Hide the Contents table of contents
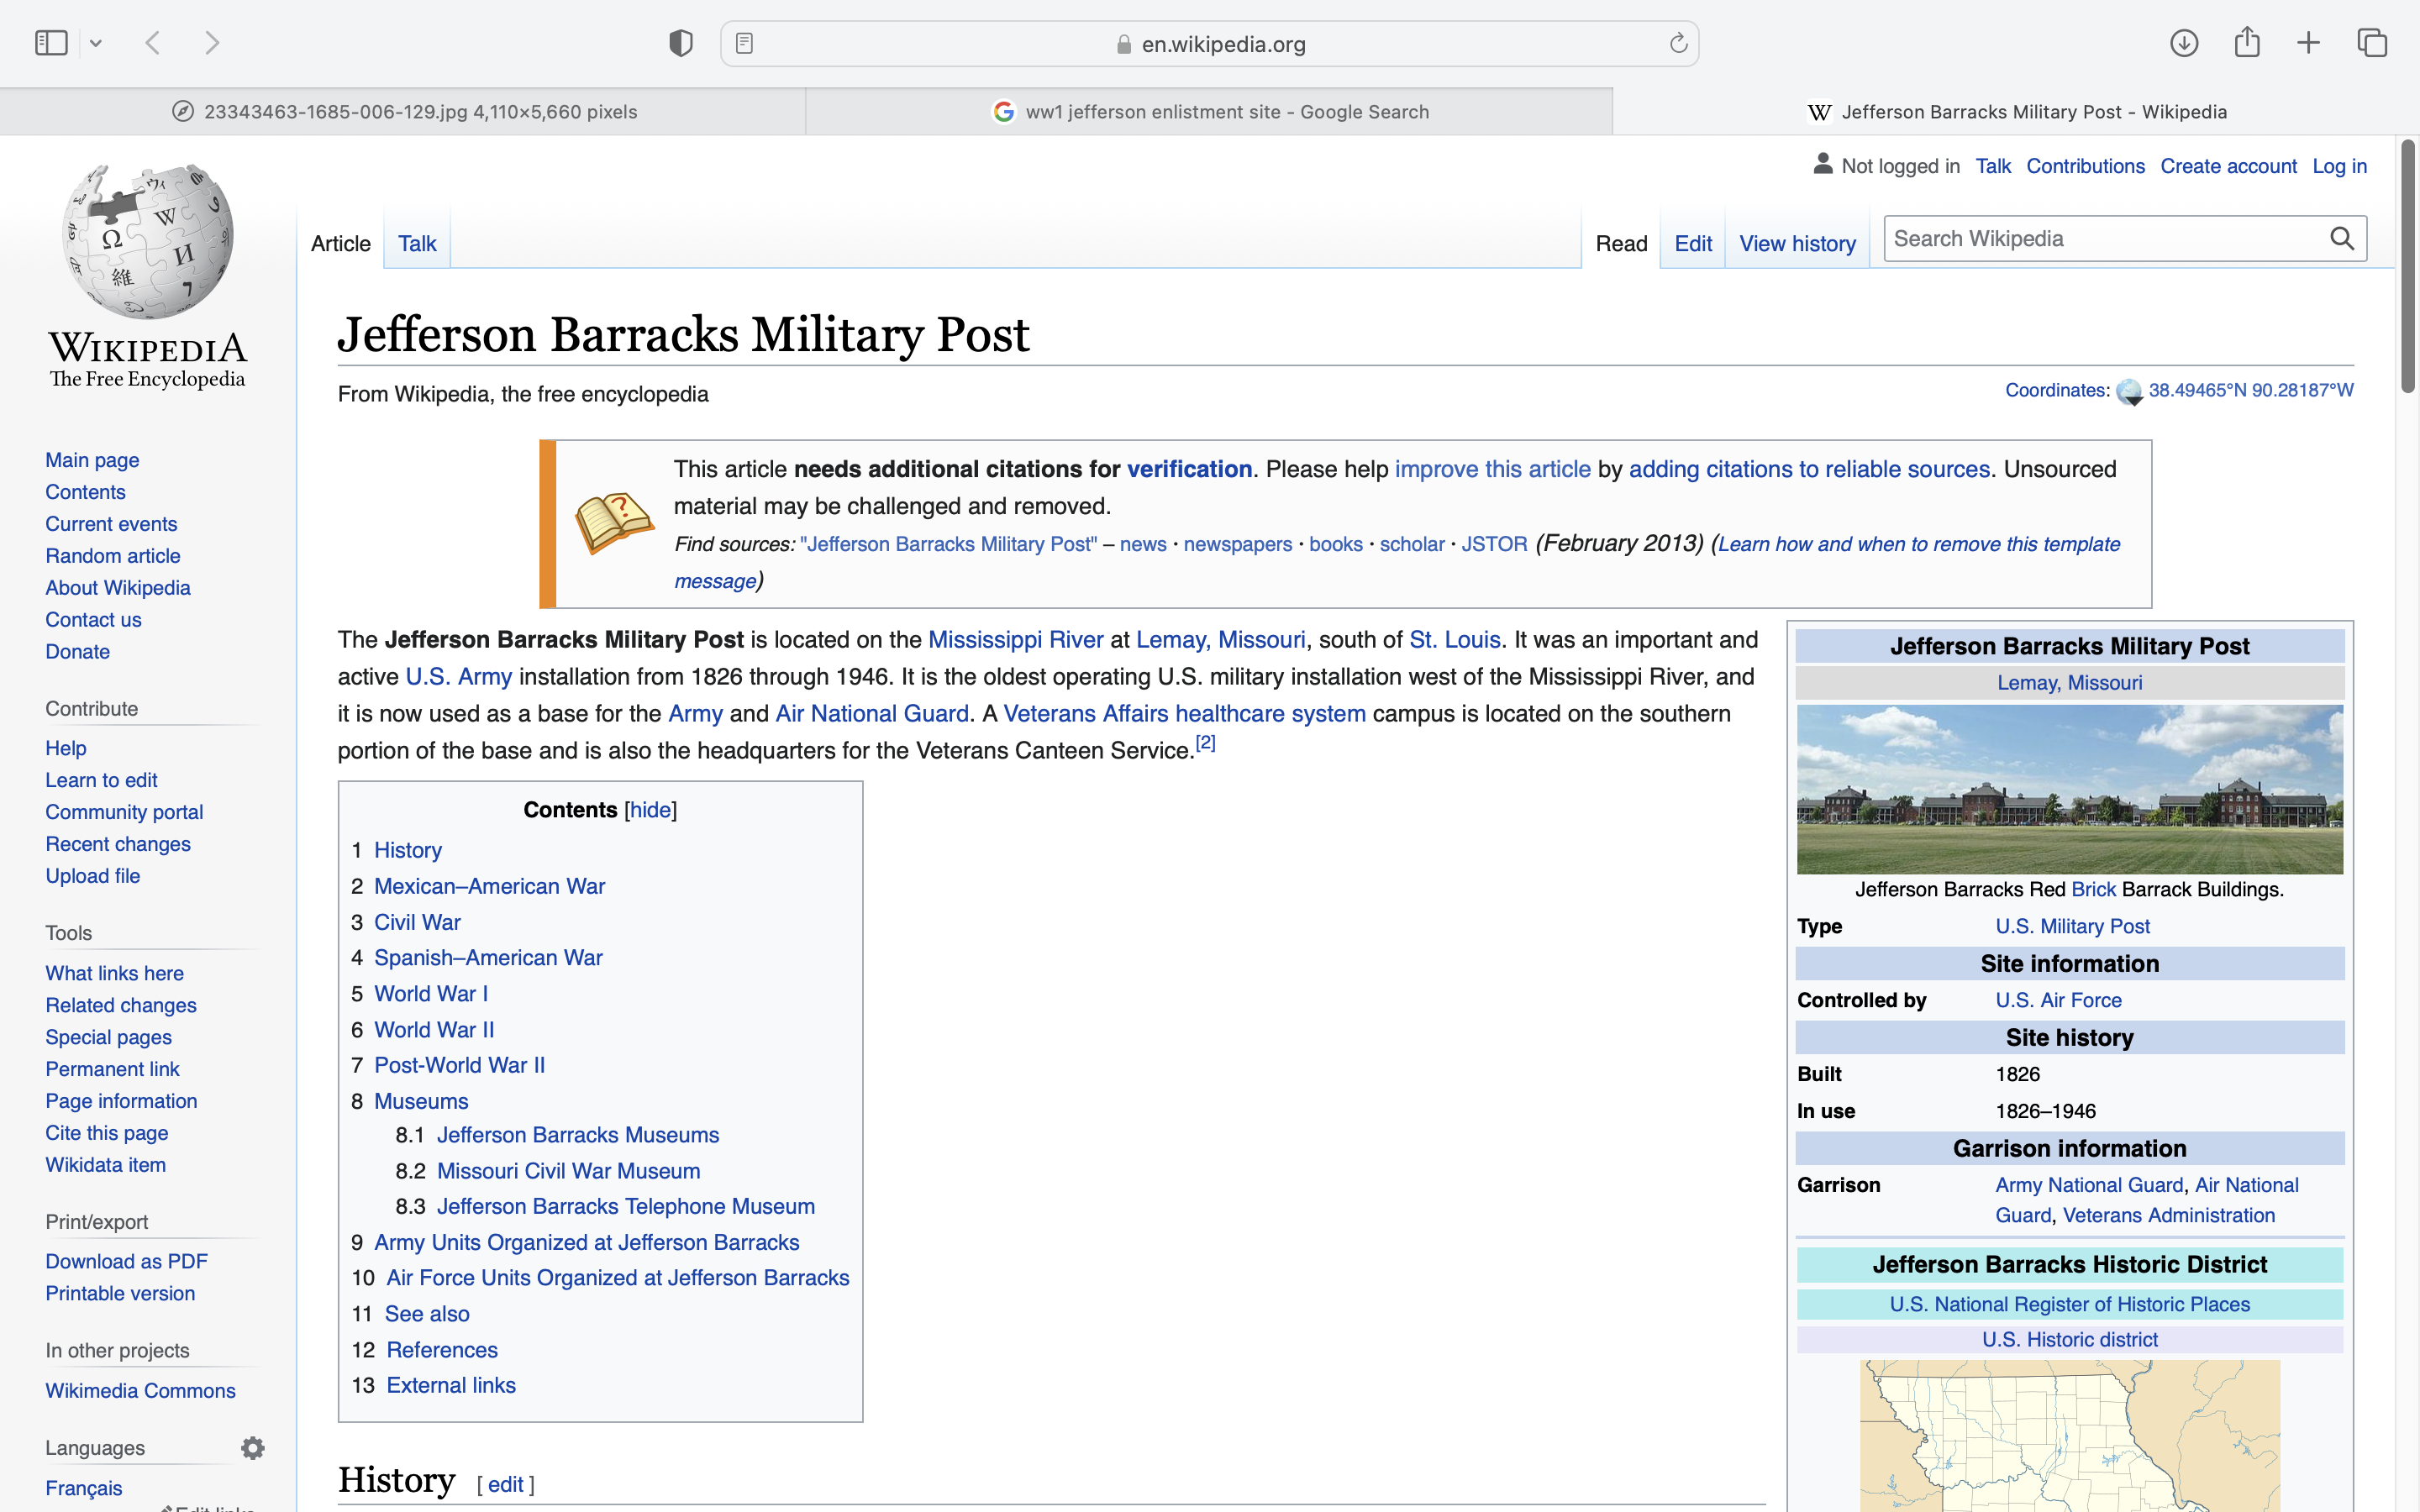Screen dimensions: 2420x1512 point(650,810)
